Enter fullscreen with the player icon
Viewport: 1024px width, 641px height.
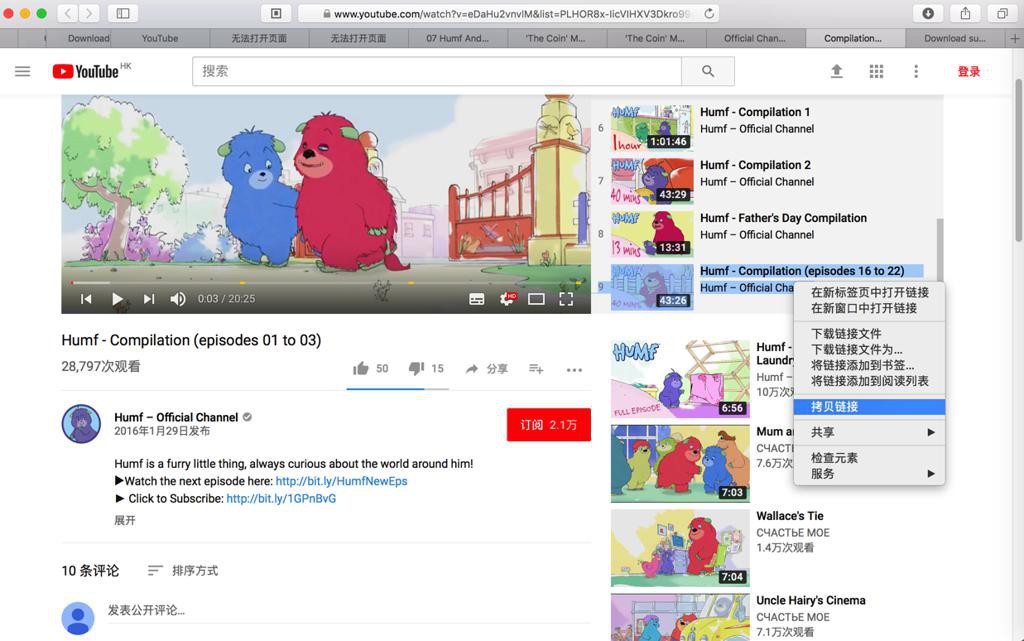(566, 299)
